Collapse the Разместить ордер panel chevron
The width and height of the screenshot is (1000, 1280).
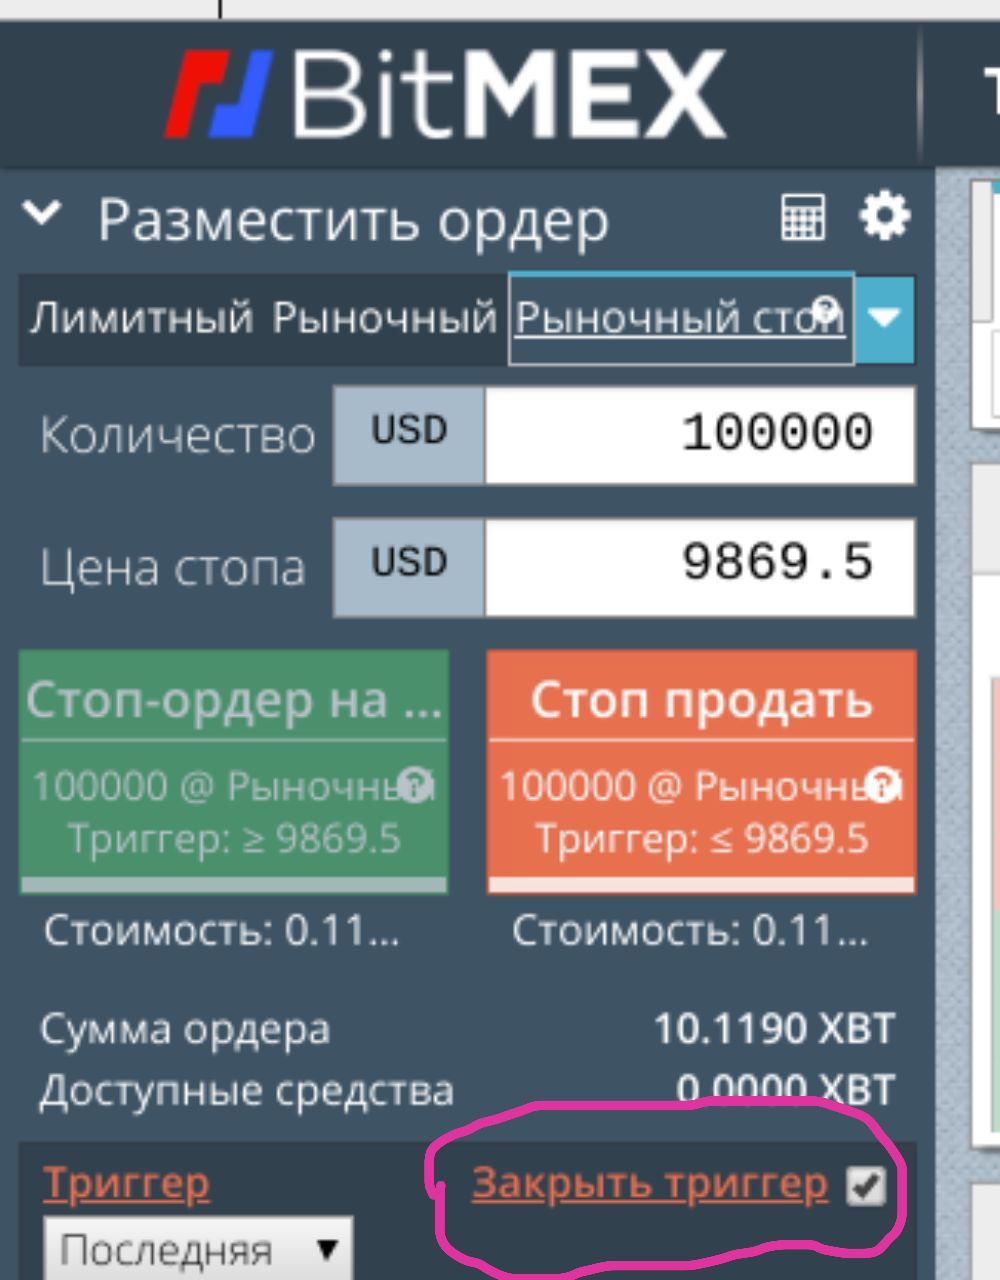[42, 213]
